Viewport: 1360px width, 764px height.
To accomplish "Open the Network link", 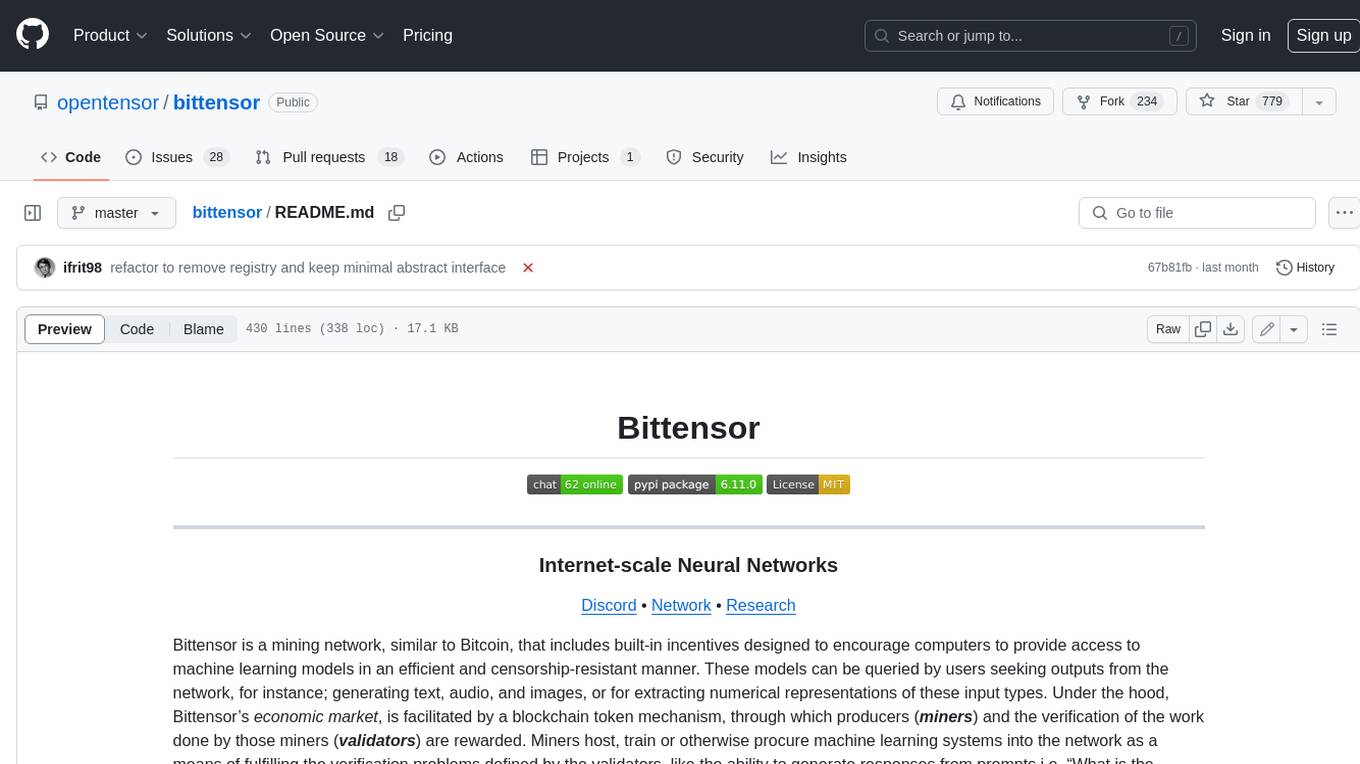I will [x=681, y=605].
